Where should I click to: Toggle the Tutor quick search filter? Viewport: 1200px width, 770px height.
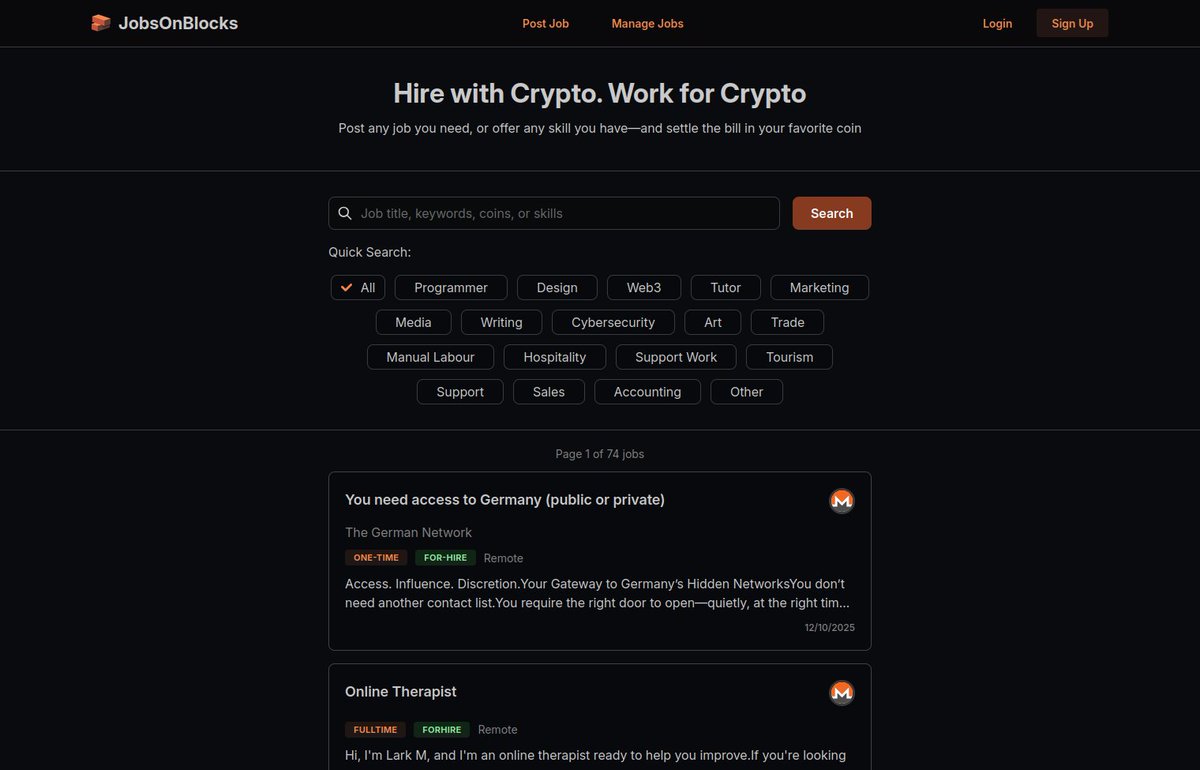[x=726, y=287]
